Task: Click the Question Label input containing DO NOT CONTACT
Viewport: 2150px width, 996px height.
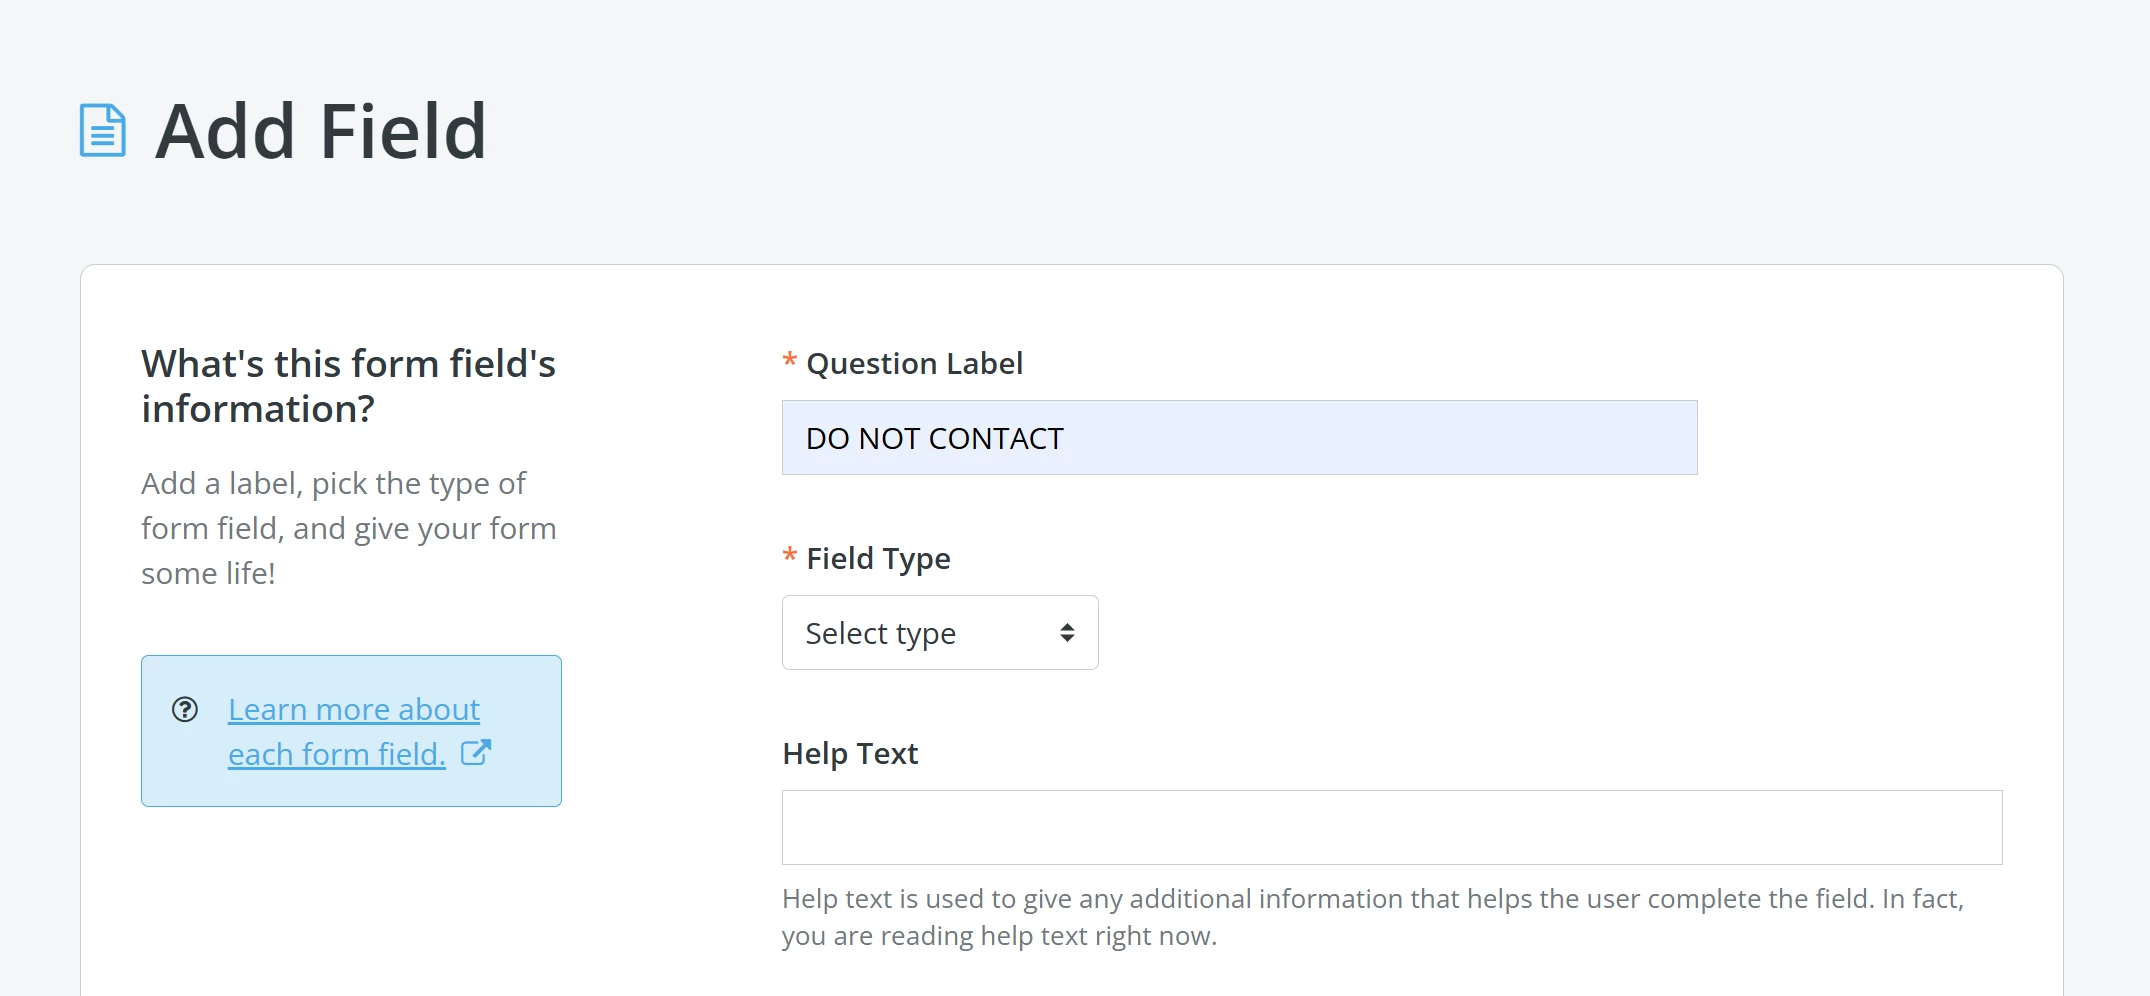Action: pos(1238,437)
